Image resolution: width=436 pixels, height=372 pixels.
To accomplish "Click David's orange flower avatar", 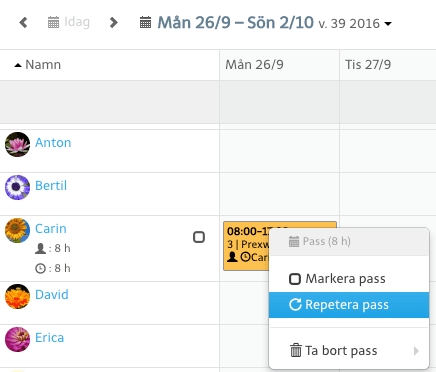I will coord(17,296).
